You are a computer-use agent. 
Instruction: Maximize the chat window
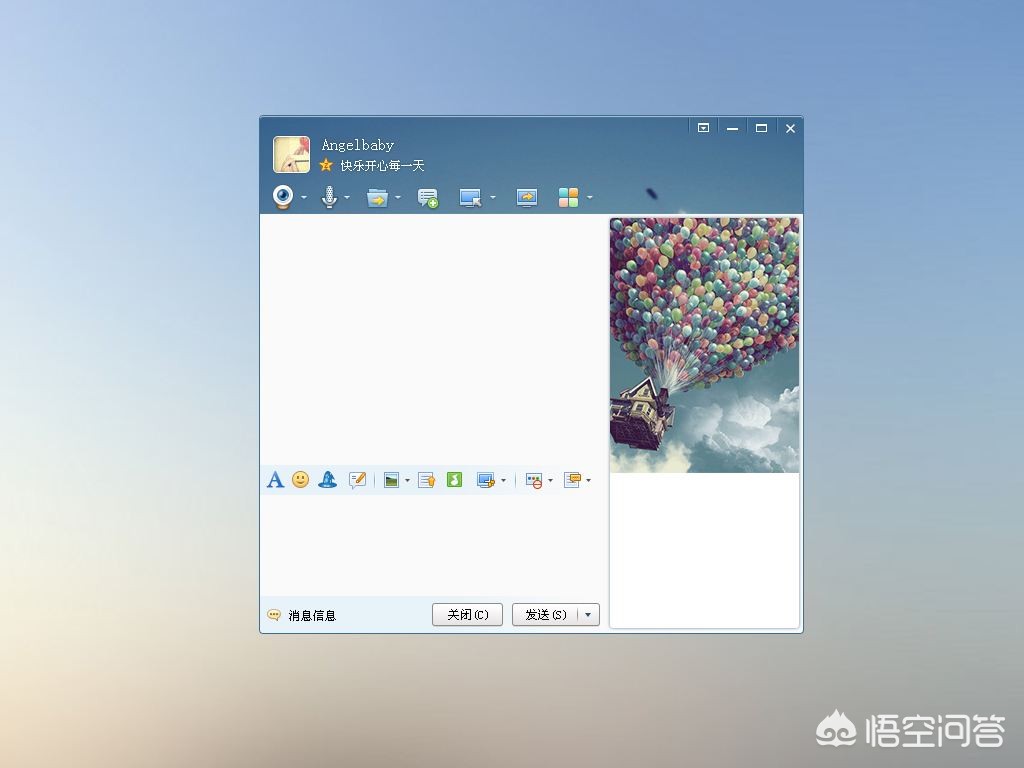(761, 128)
